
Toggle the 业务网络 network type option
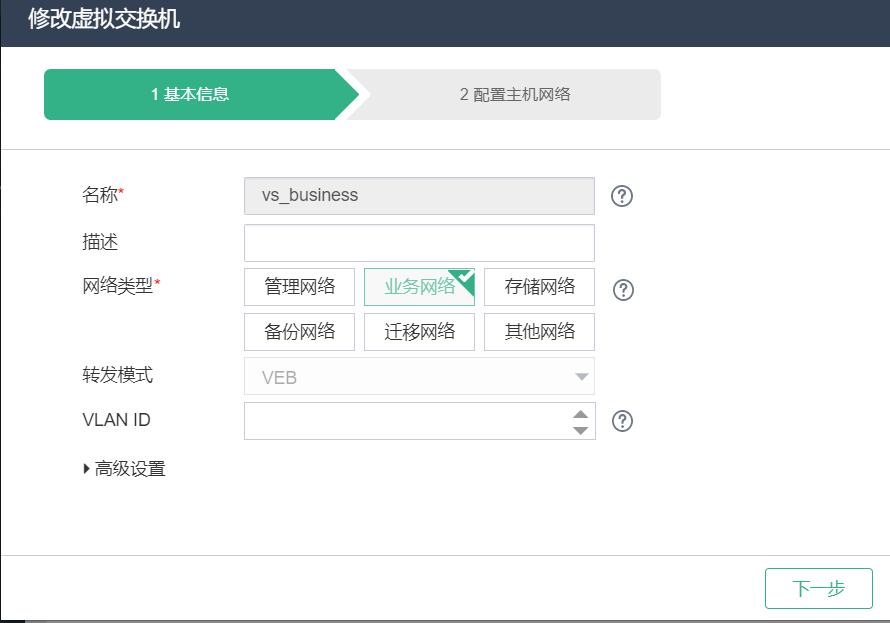[419, 287]
